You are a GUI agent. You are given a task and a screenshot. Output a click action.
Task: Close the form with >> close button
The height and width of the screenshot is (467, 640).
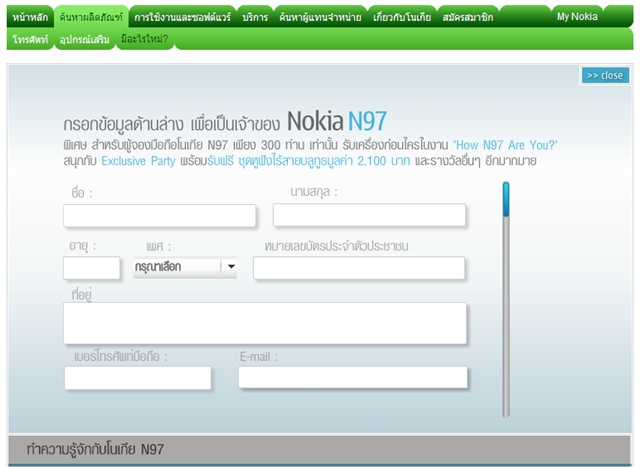[605, 76]
